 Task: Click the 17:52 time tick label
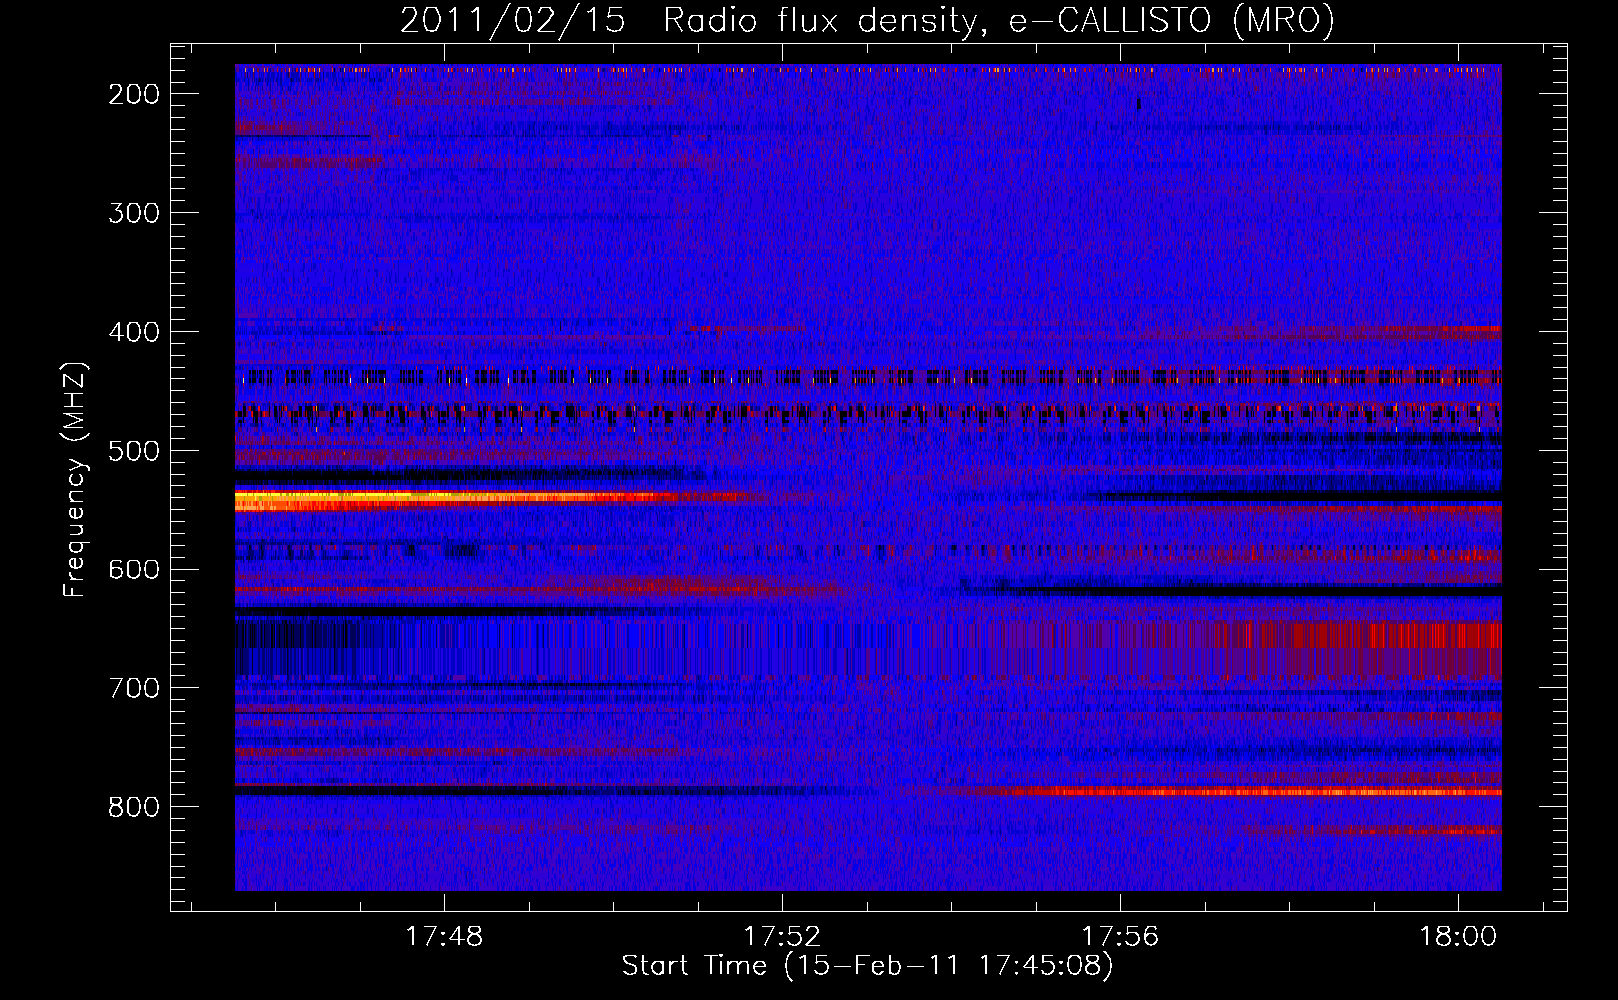tap(782, 936)
